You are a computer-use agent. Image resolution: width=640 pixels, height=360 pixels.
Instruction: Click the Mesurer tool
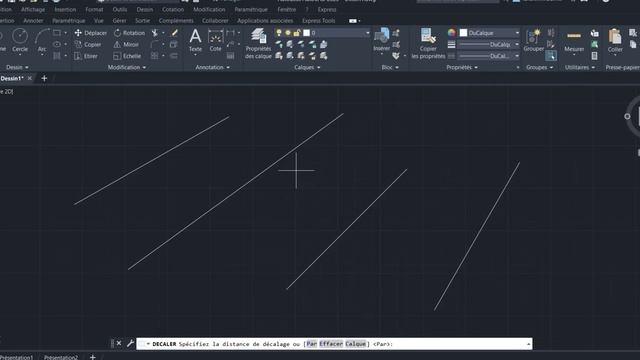[574, 40]
